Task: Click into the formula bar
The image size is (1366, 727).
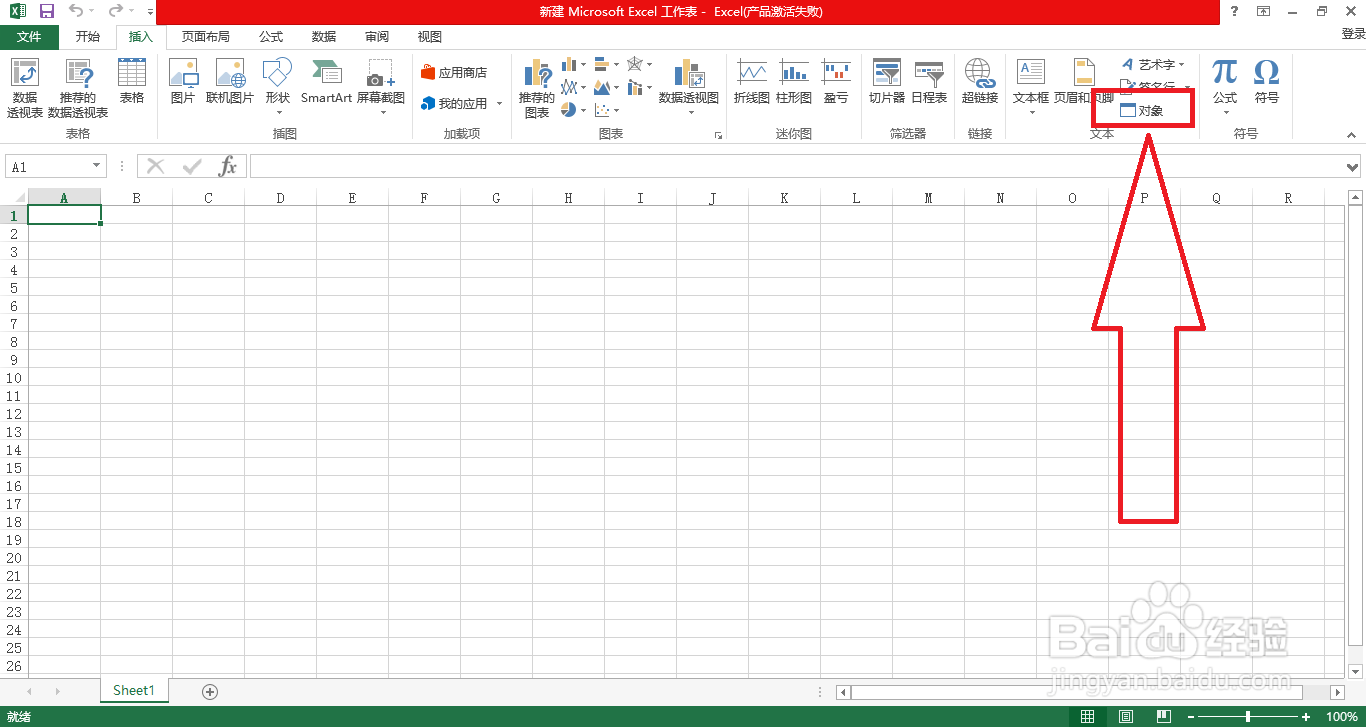Action: click(797, 167)
